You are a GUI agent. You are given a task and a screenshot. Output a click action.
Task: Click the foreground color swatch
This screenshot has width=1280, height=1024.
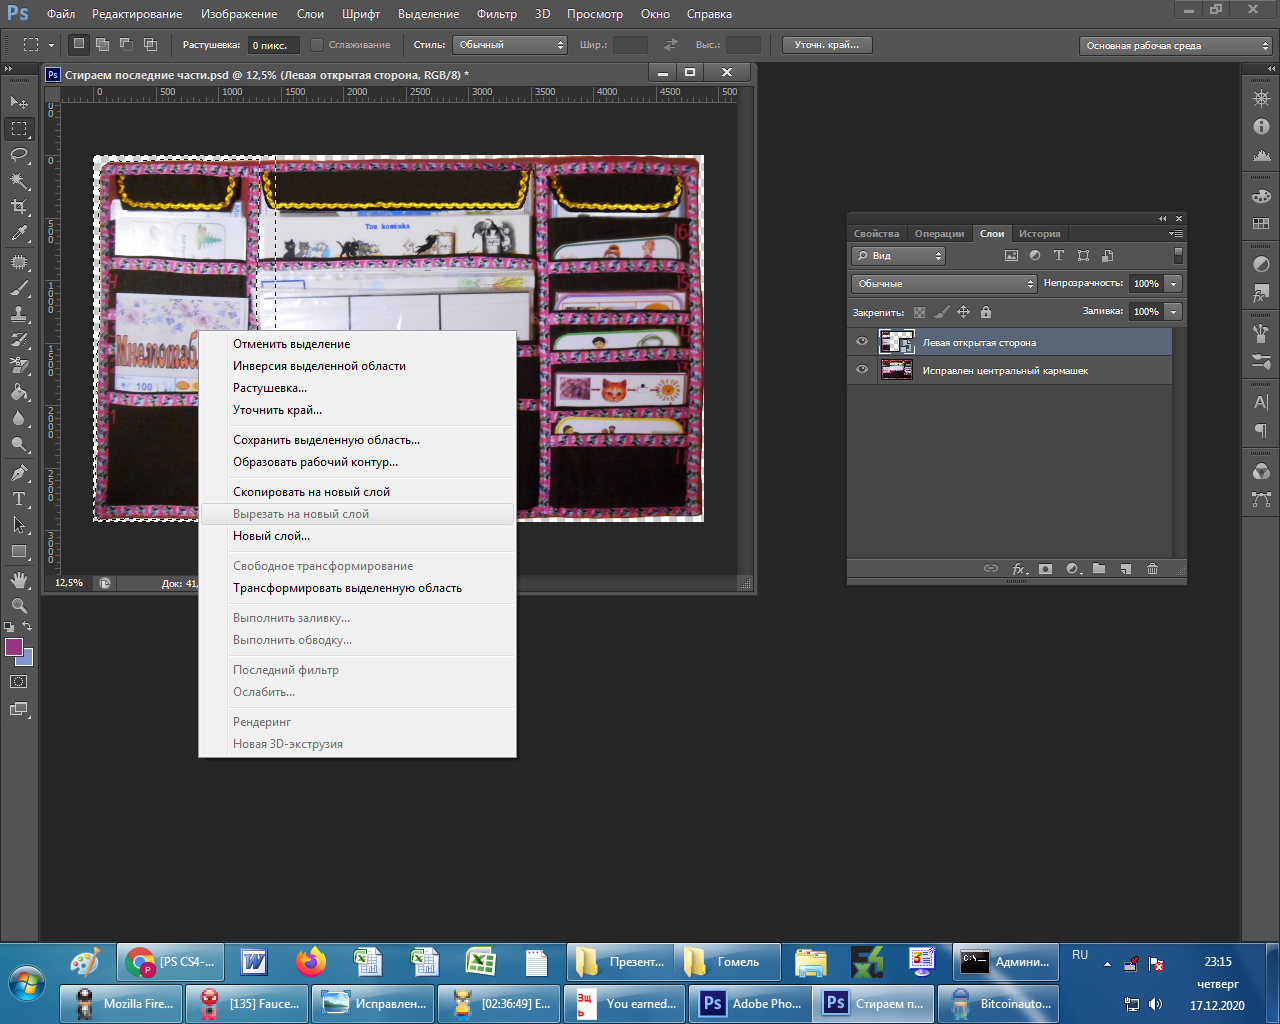click(14, 647)
